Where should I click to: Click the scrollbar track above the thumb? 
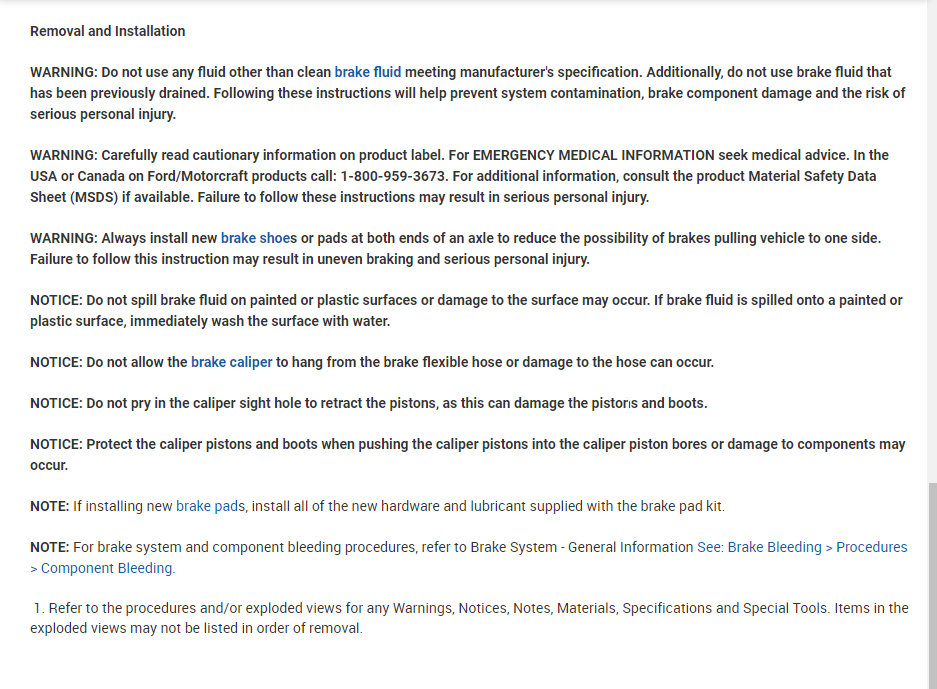point(931,250)
